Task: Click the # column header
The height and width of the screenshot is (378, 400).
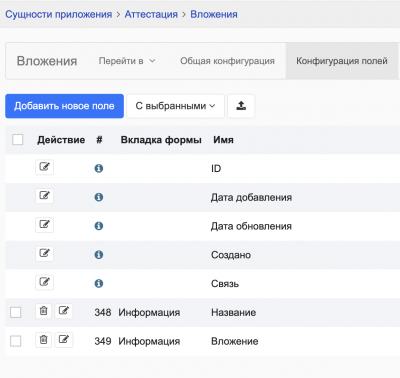Action: (x=99, y=140)
